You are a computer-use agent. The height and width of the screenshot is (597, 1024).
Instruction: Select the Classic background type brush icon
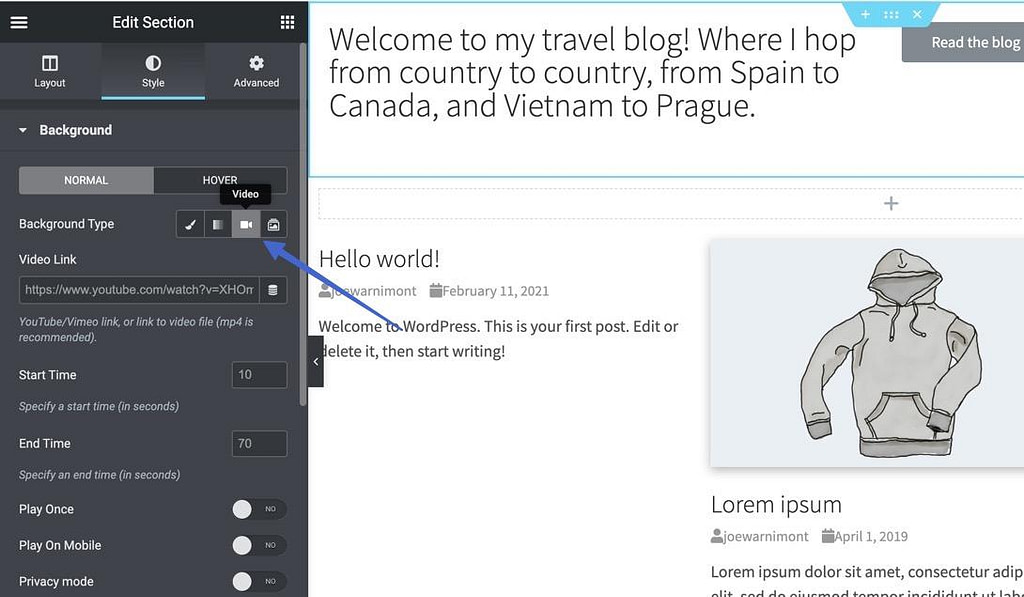(x=189, y=224)
